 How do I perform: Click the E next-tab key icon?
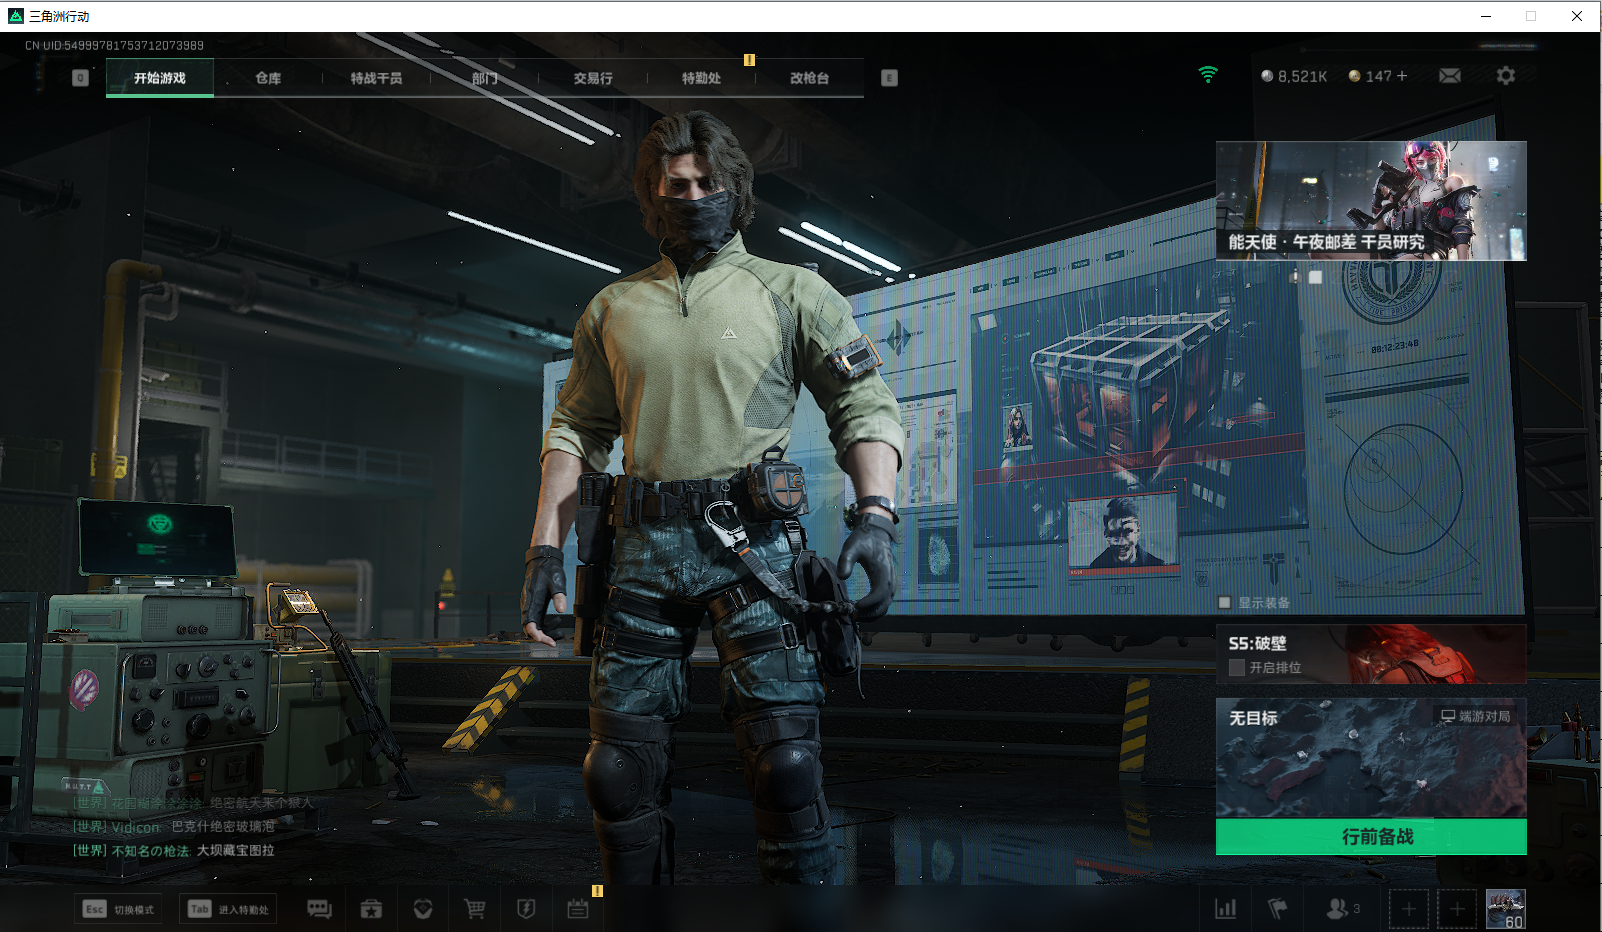[x=889, y=78]
